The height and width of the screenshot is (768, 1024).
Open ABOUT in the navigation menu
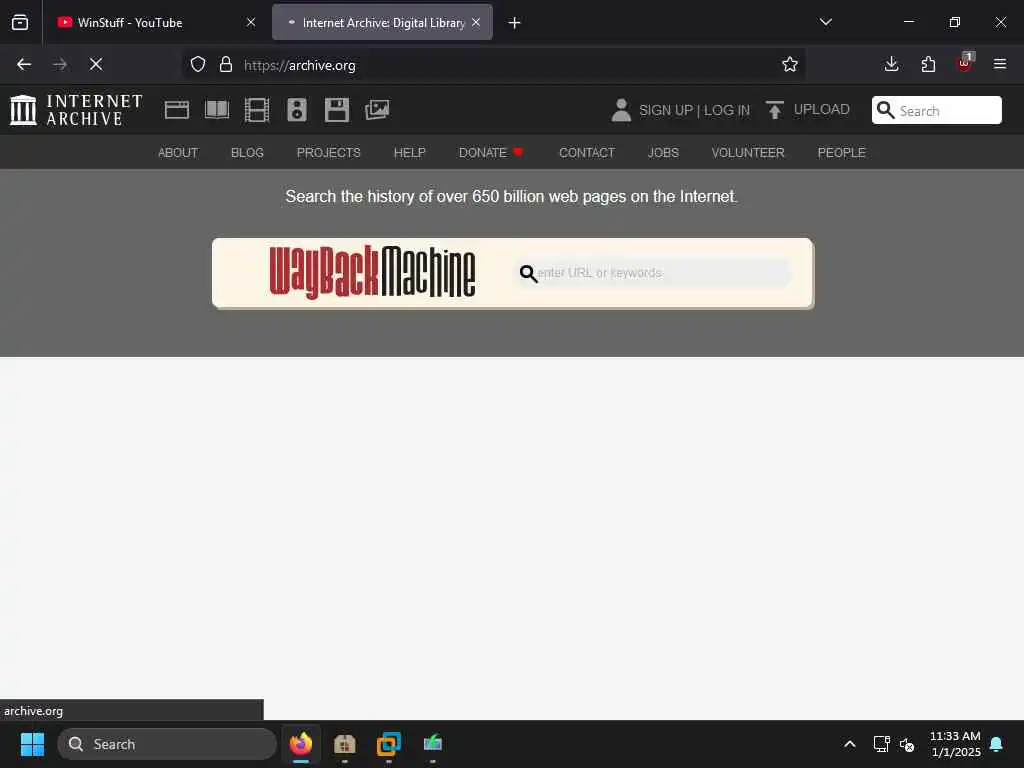178,152
